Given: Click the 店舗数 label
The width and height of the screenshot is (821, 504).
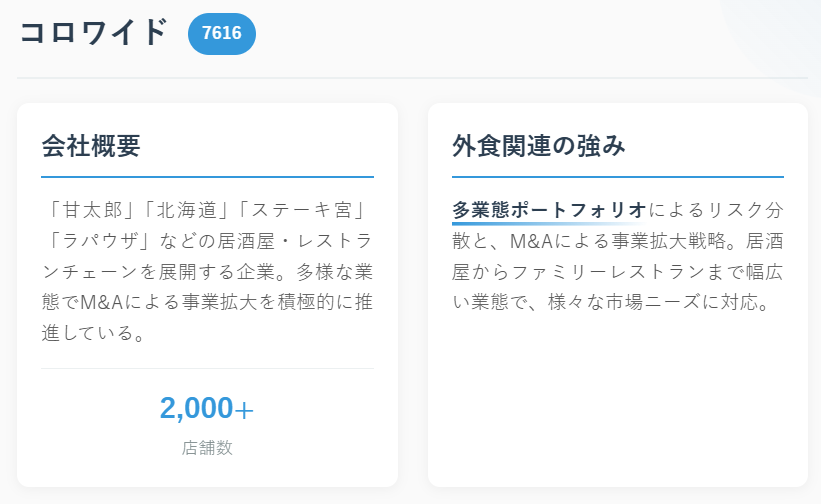Looking at the screenshot, I should pos(207,447).
